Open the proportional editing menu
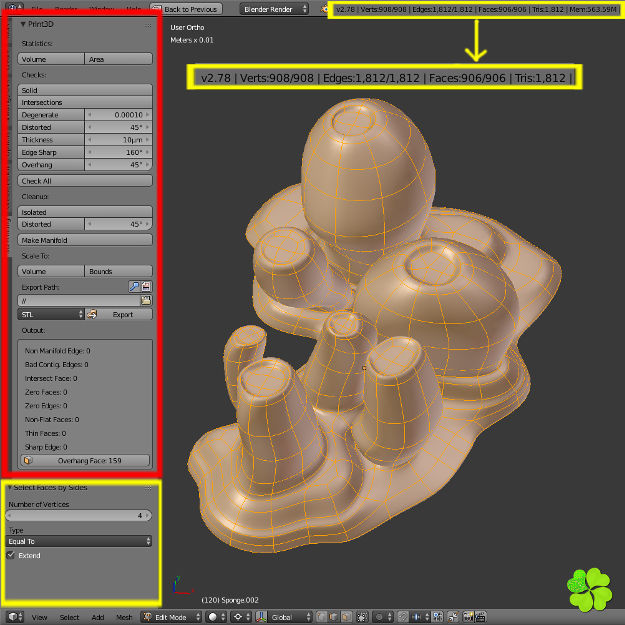 [x=383, y=617]
